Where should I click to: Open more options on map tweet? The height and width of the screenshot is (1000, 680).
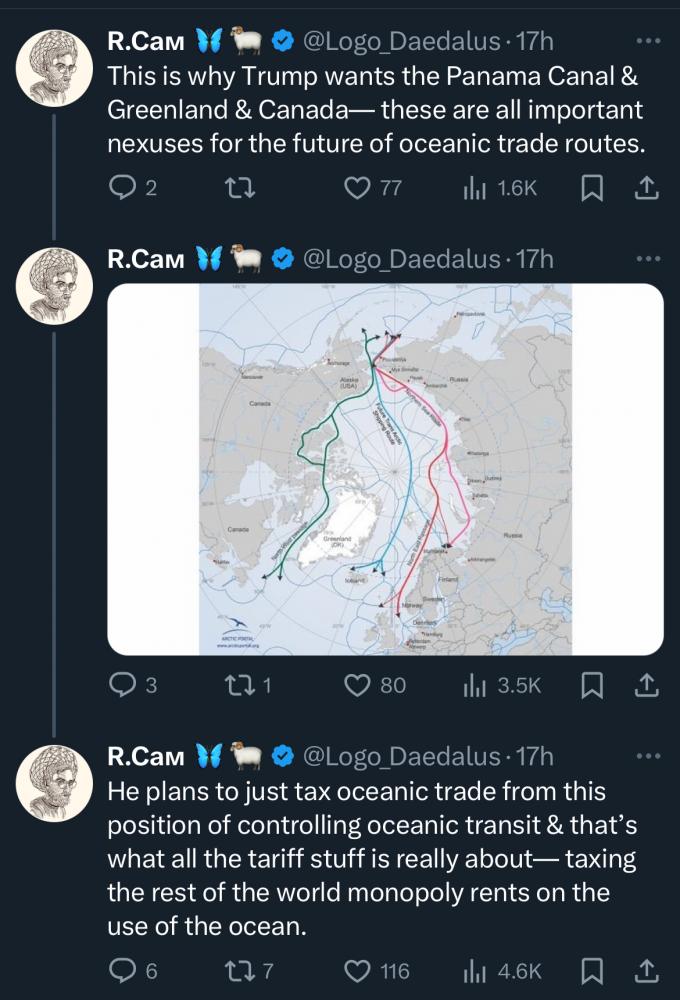(x=649, y=258)
